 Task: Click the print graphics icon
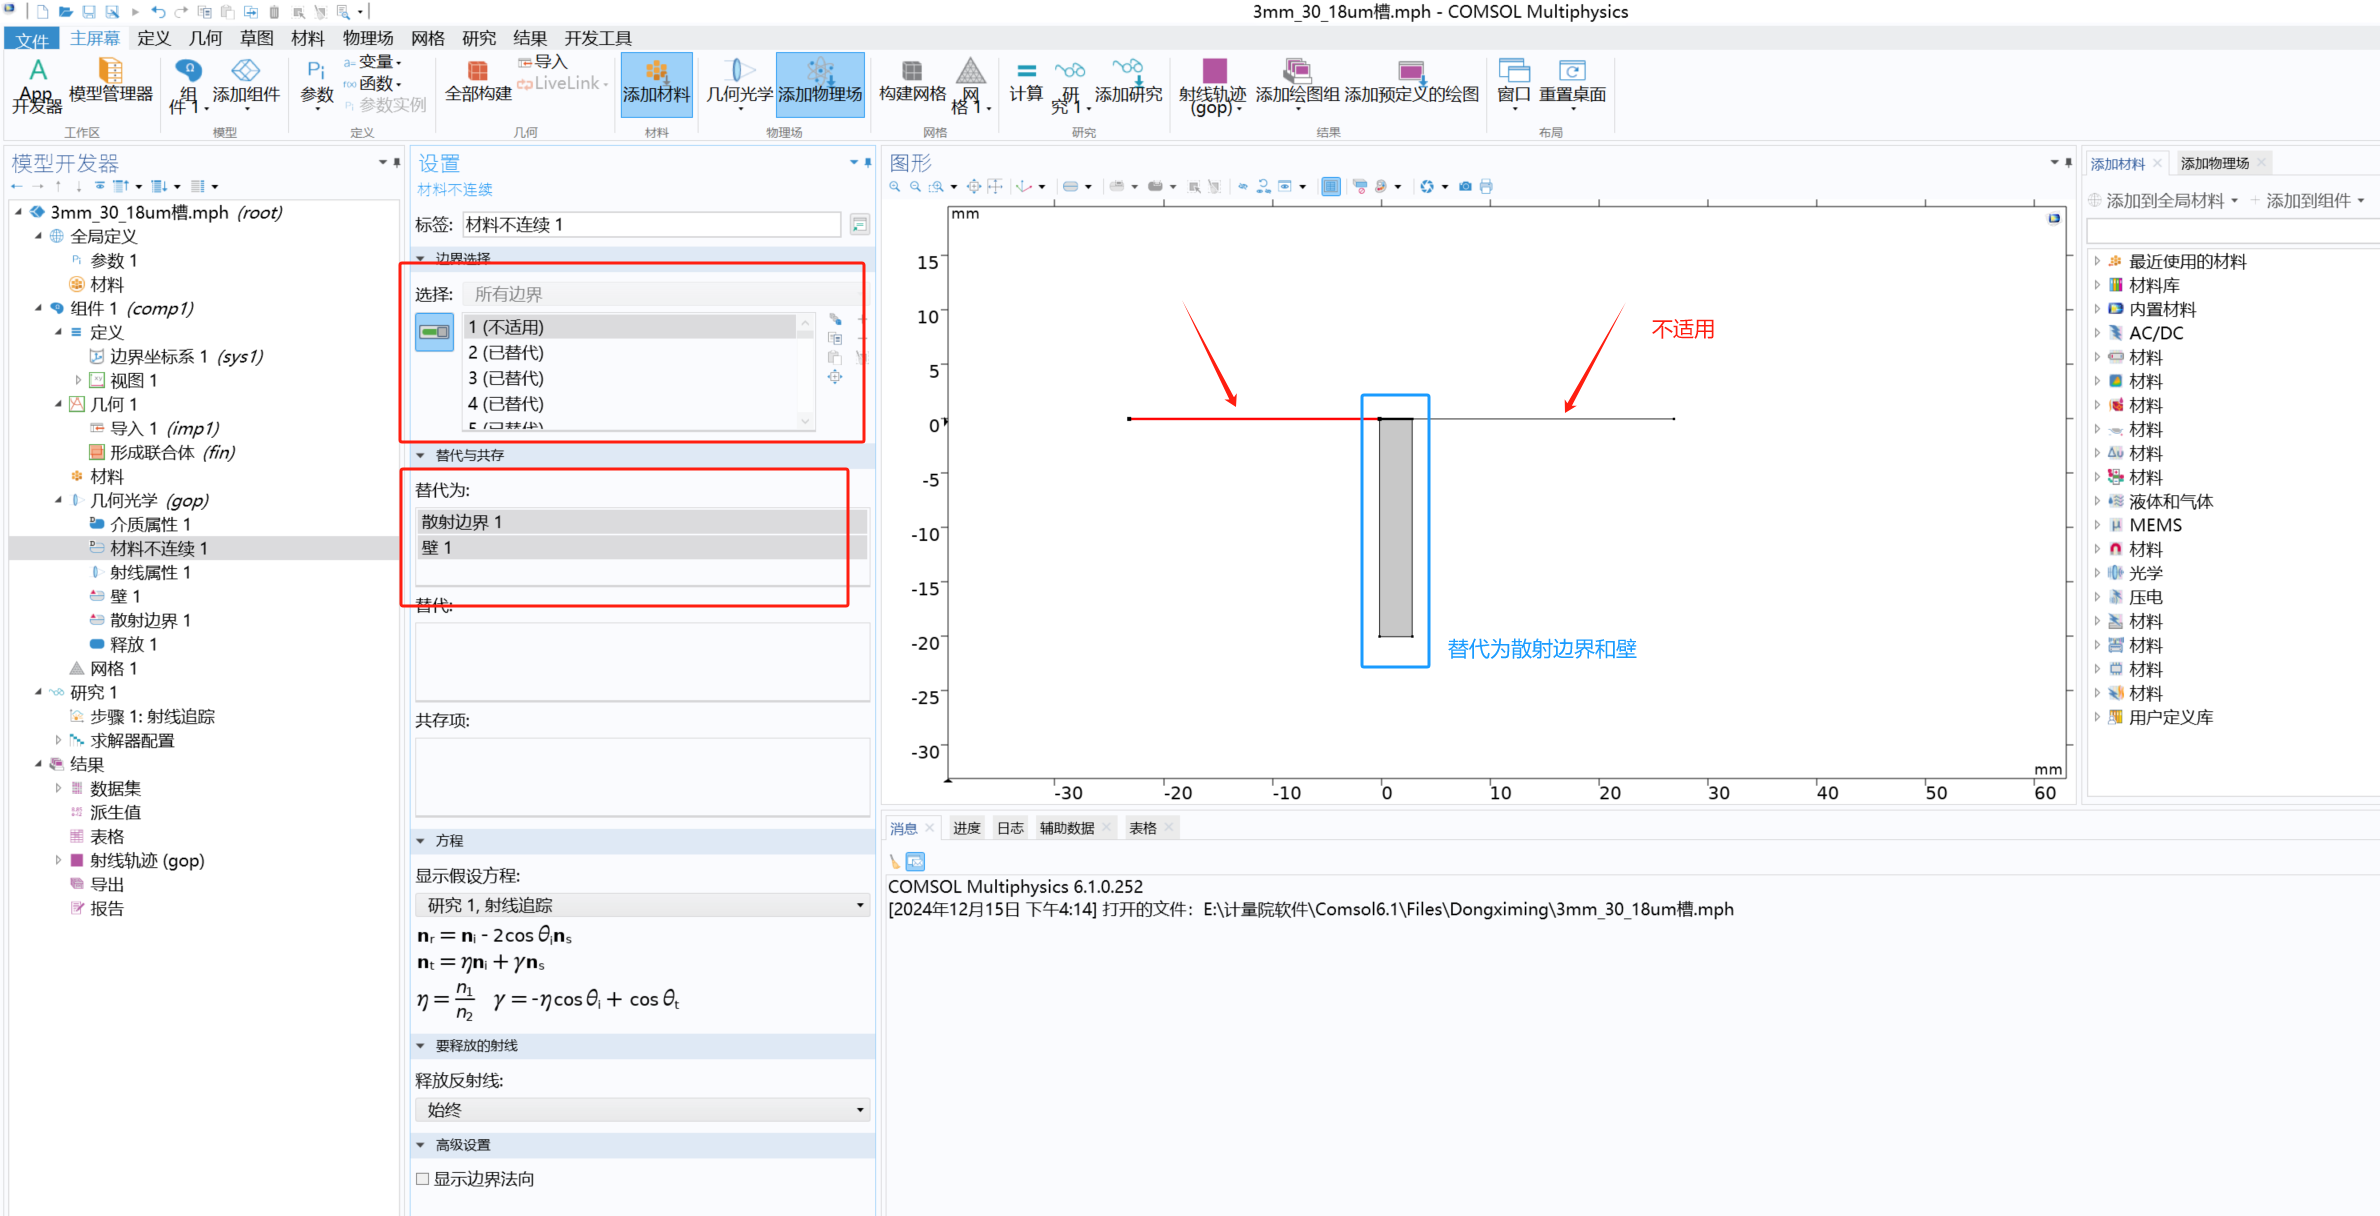click(1486, 186)
